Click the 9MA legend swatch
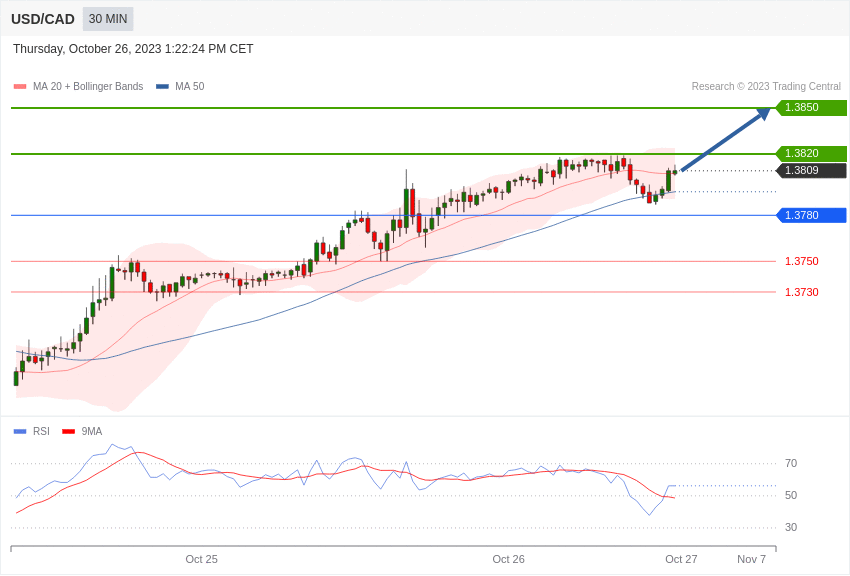 (x=69, y=431)
